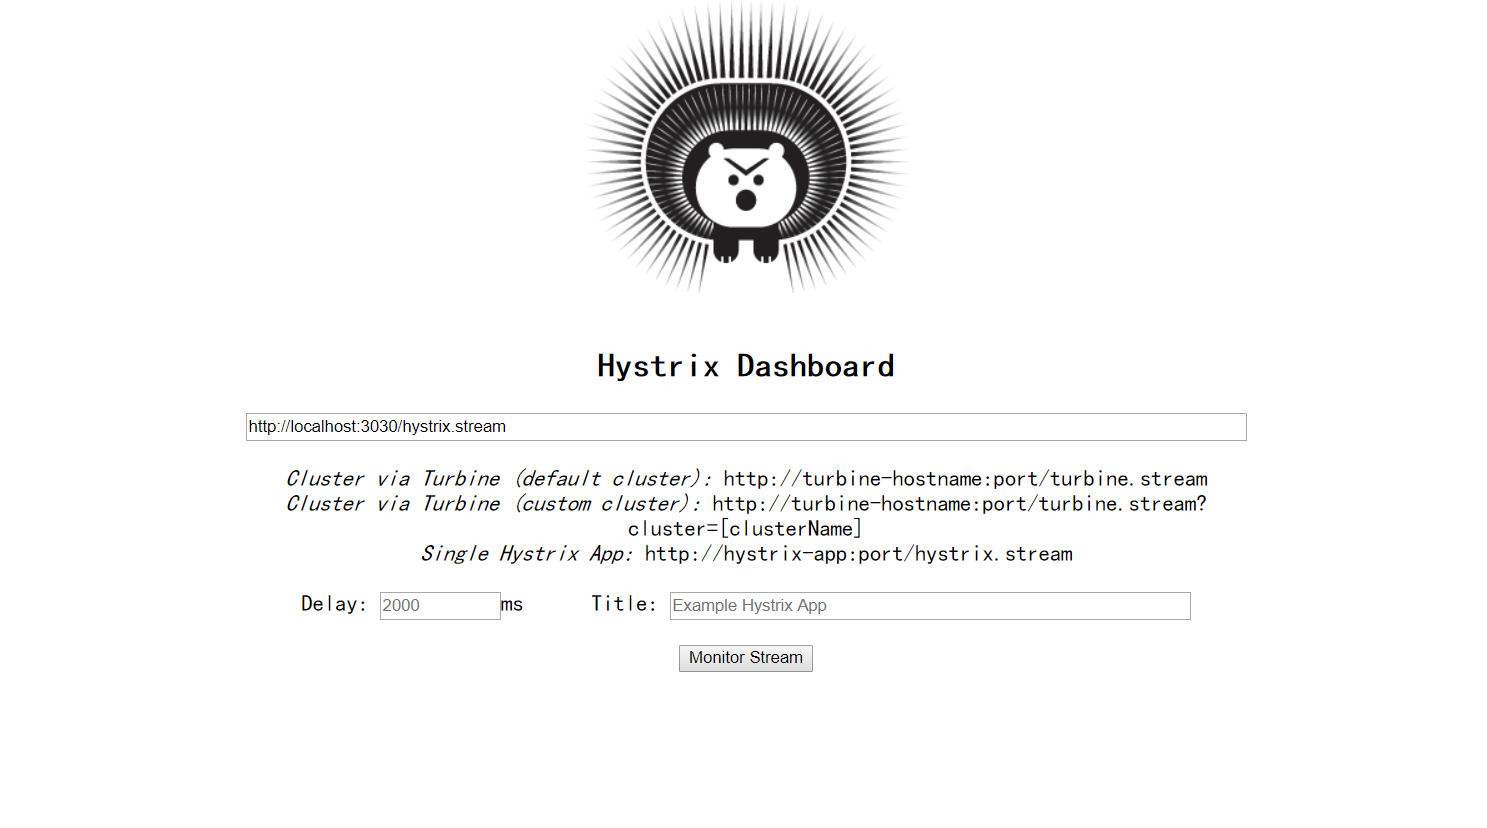Click the text 'cluster=[clusterName]'
The image size is (1487, 828).
click(745, 529)
